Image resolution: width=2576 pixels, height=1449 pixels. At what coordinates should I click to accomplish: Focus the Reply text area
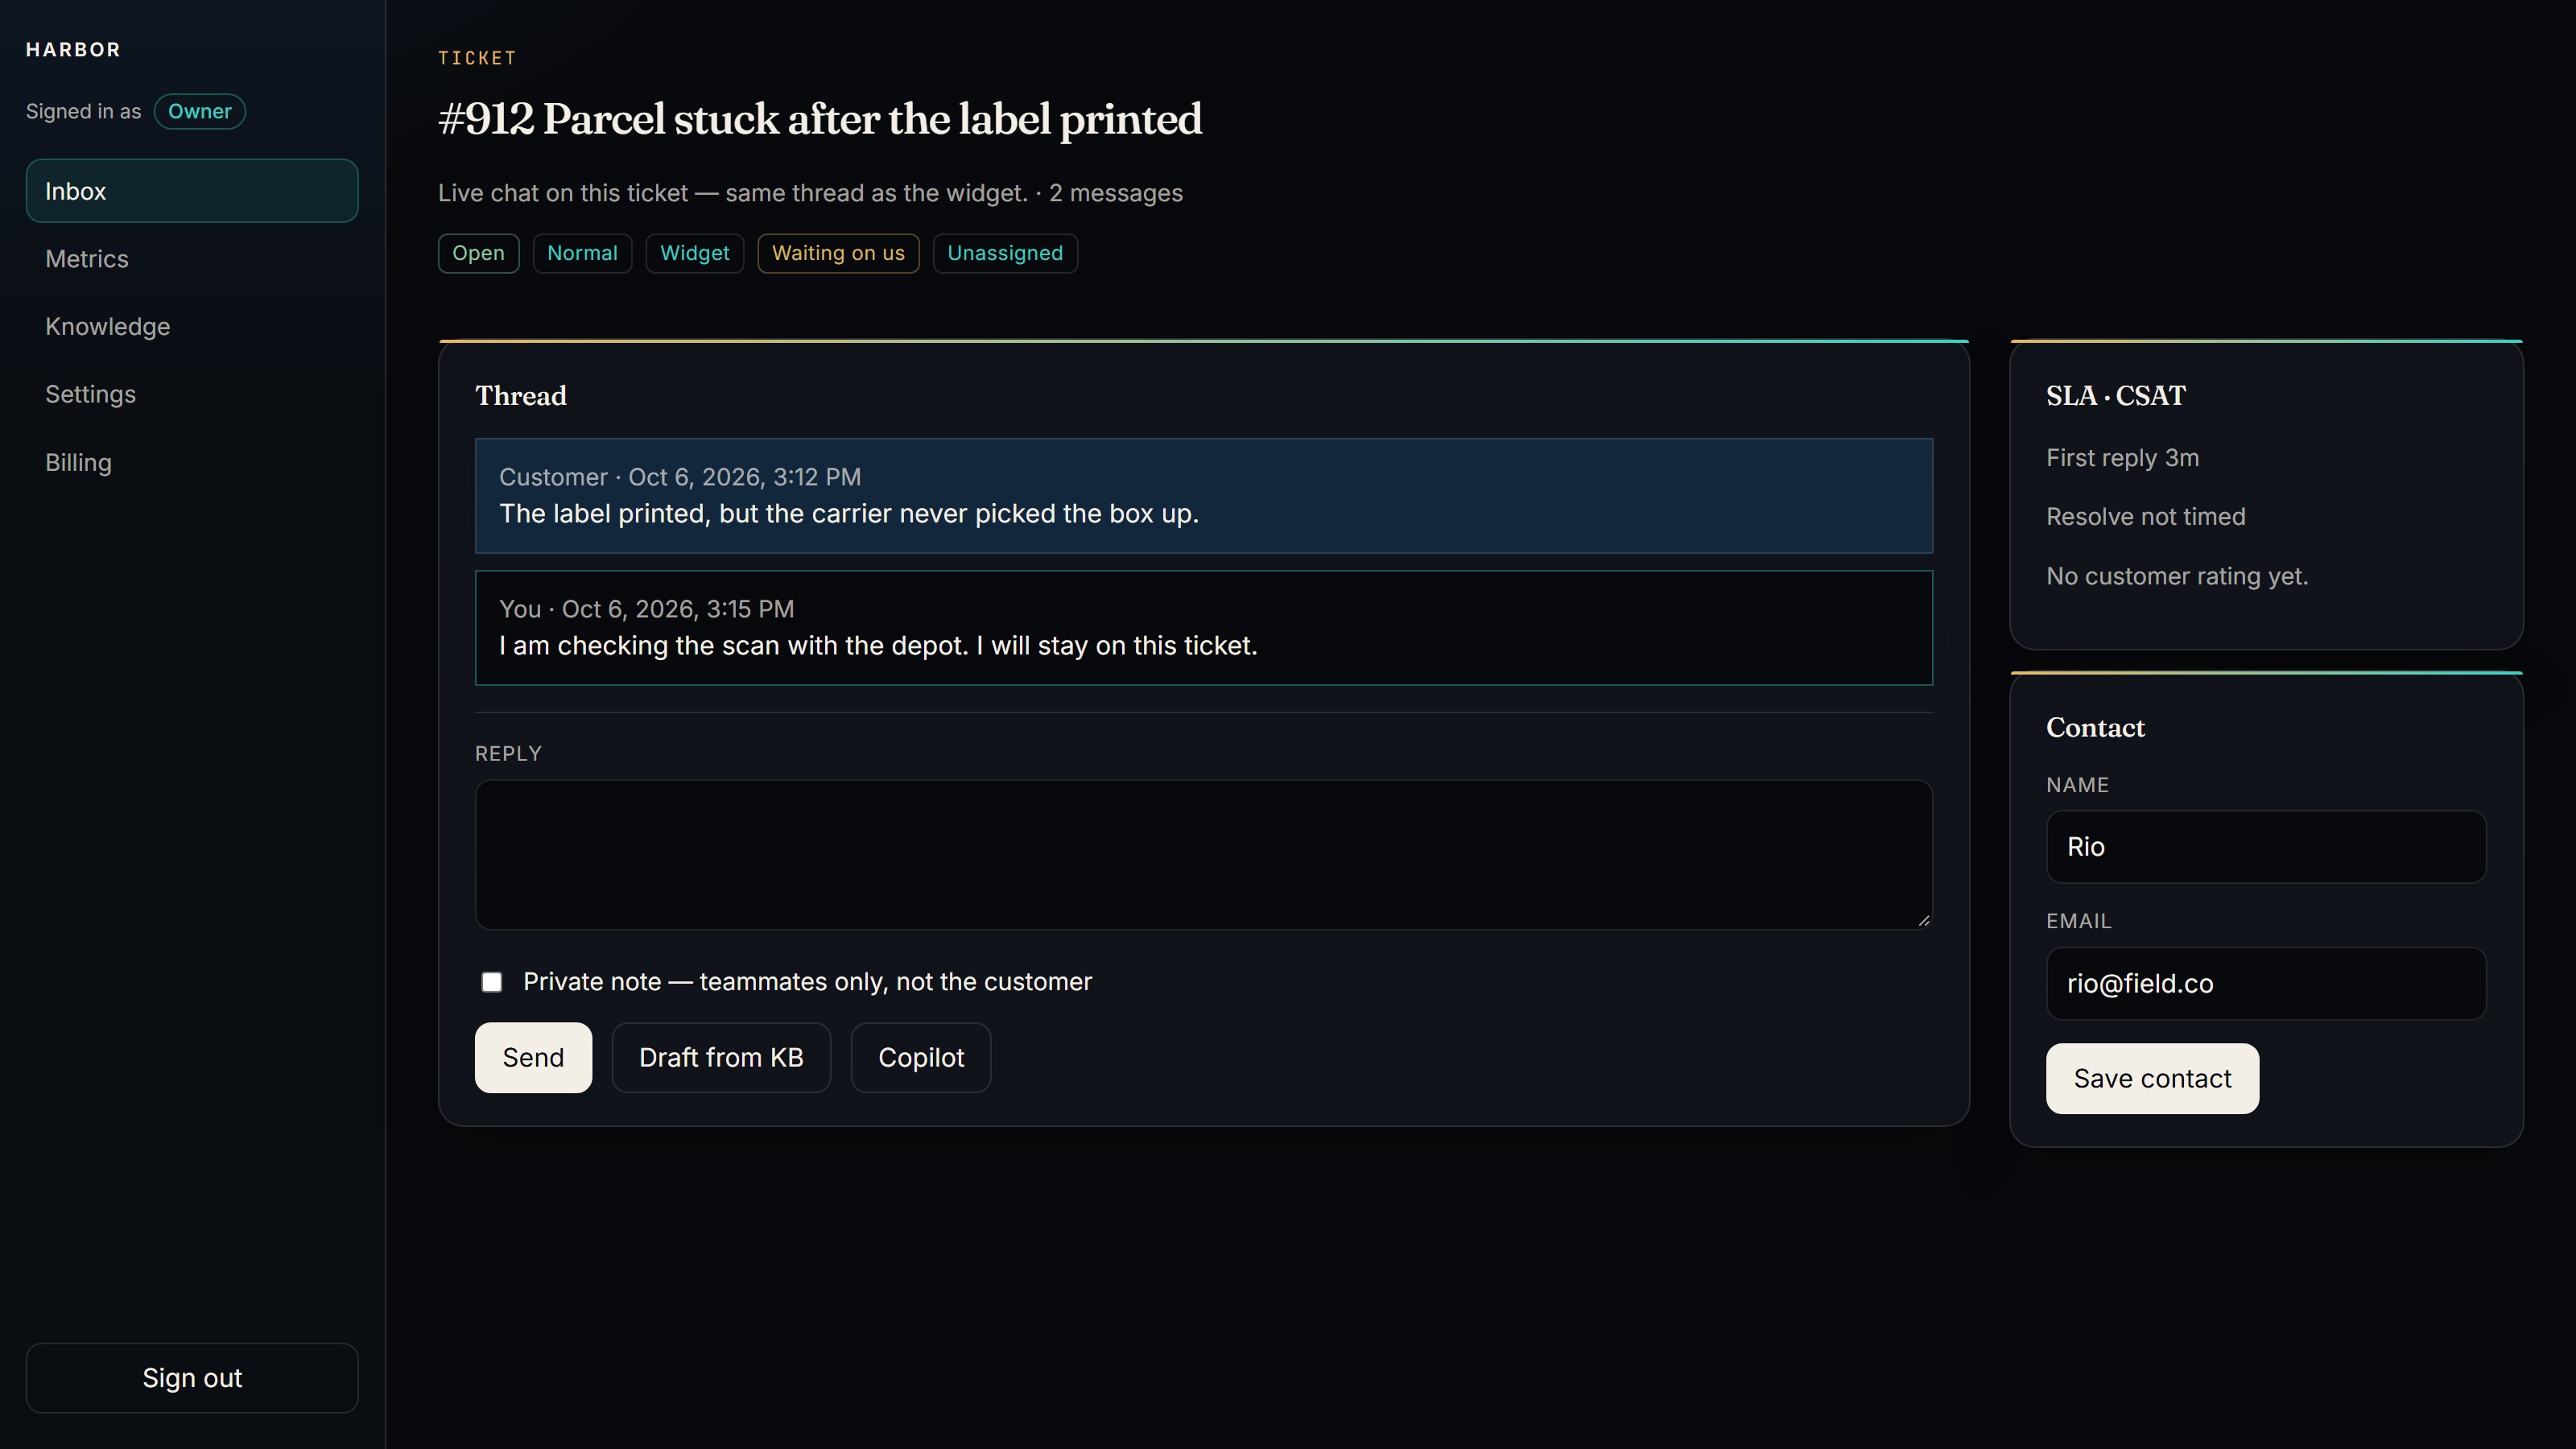pyautogui.click(x=1204, y=855)
